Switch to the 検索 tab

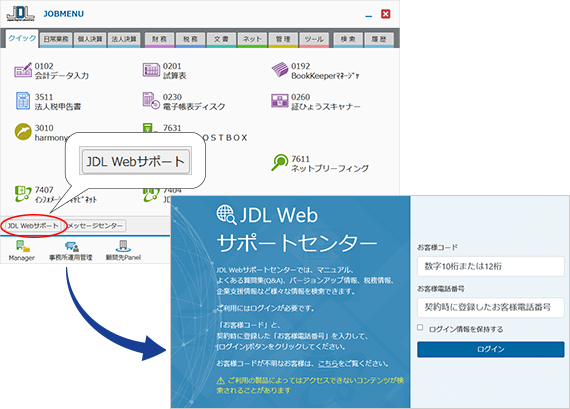click(348, 39)
